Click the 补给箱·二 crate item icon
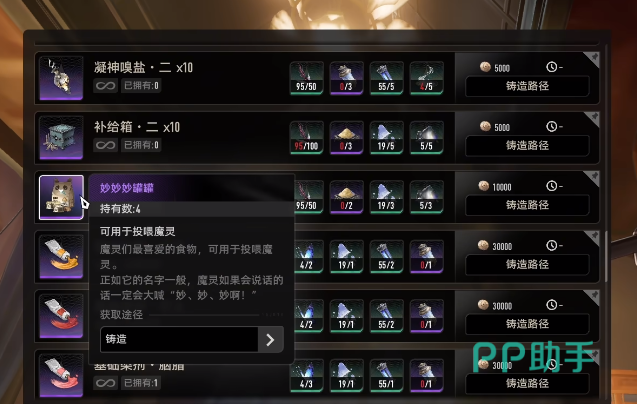The height and width of the screenshot is (404, 637). (61, 137)
